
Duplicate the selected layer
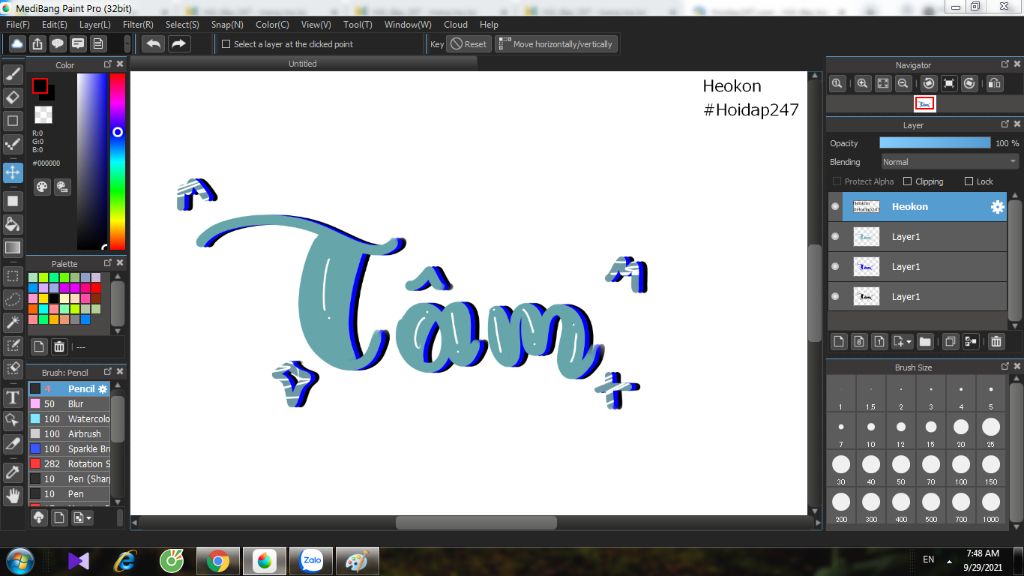(x=950, y=342)
